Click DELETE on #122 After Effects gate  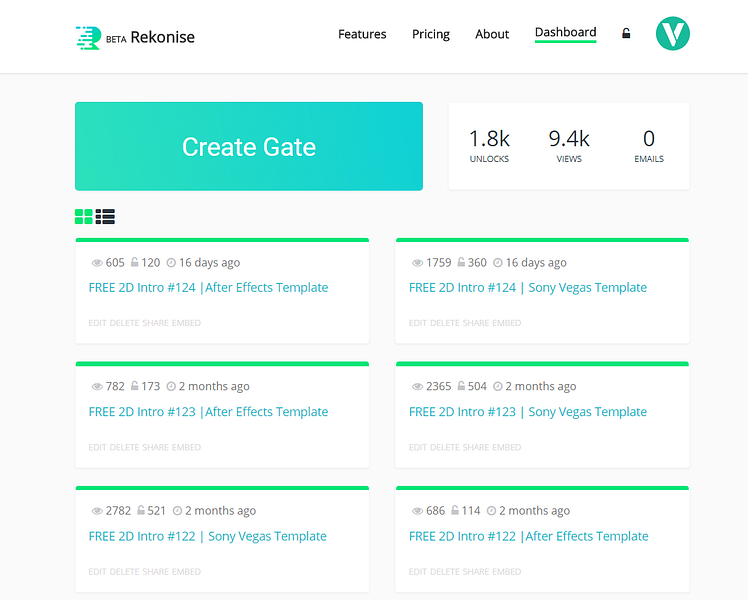tap(445, 571)
